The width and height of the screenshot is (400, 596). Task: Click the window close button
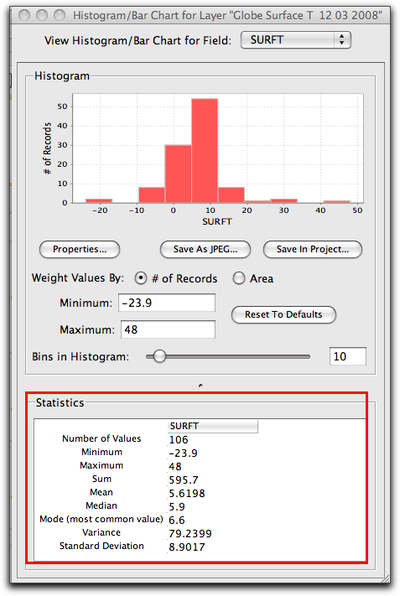click(24, 15)
